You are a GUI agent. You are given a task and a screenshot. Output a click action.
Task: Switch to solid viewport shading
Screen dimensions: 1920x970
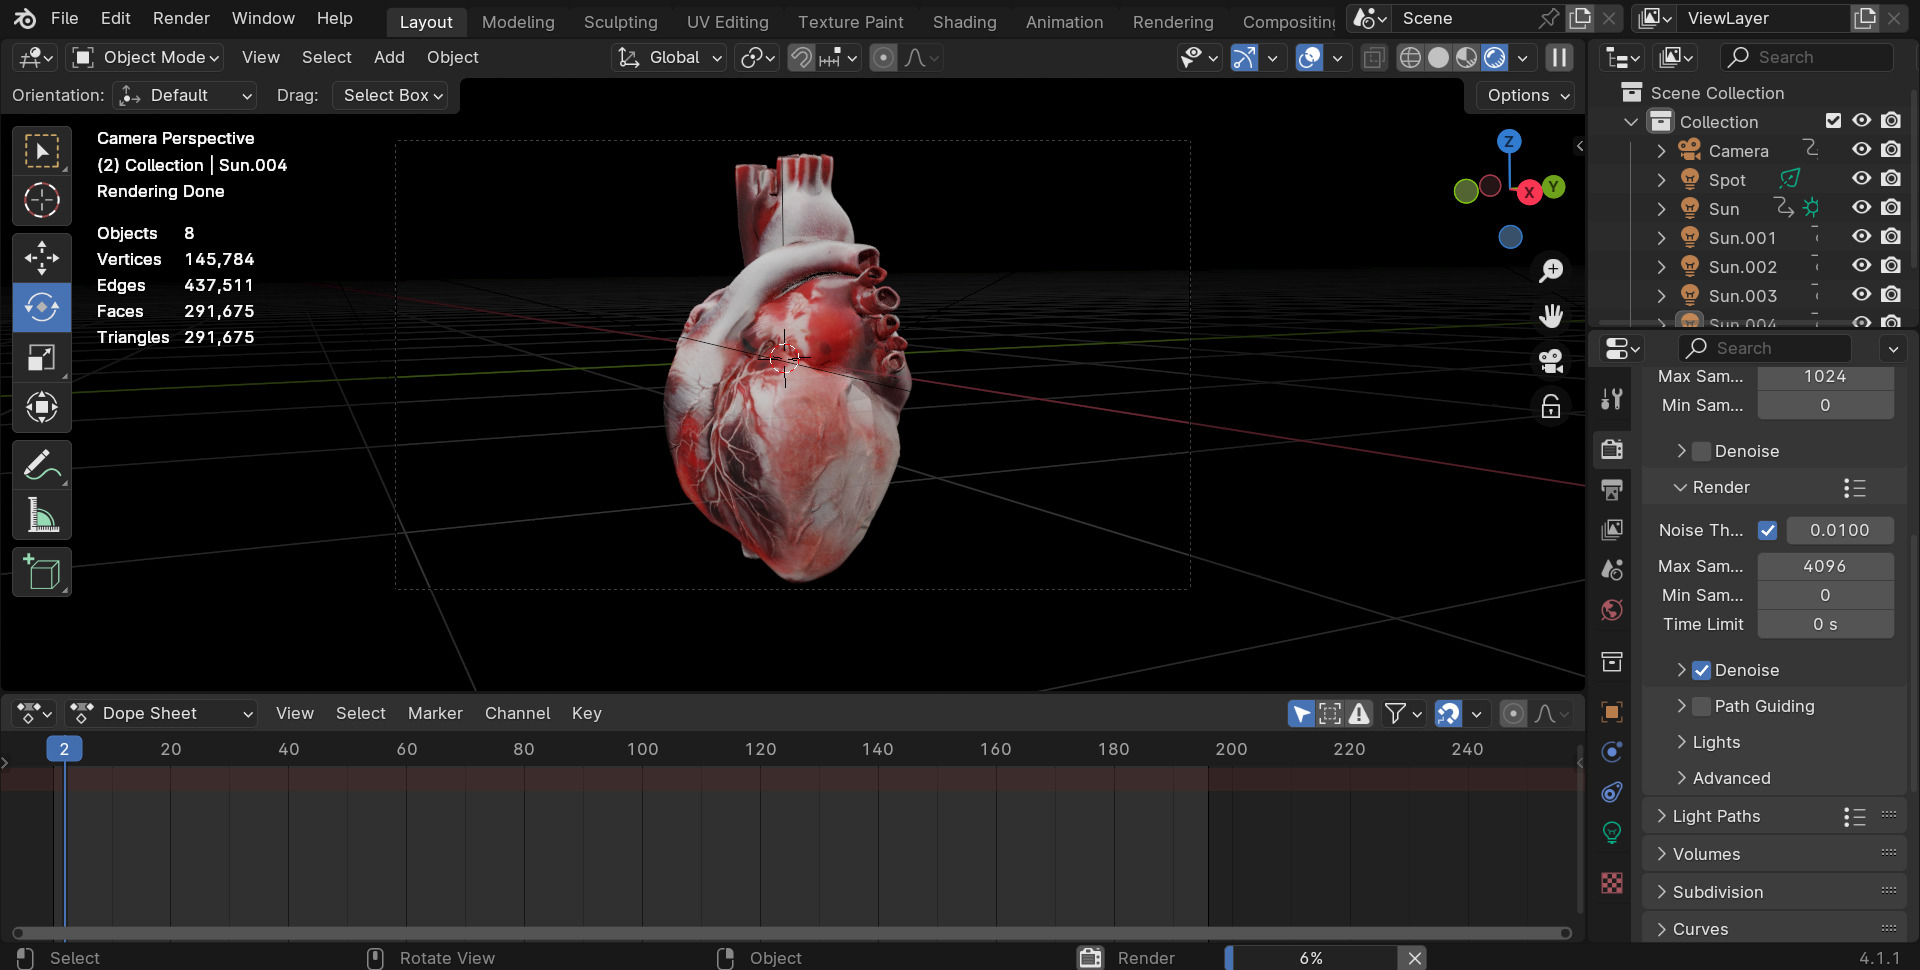point(1438,58)
